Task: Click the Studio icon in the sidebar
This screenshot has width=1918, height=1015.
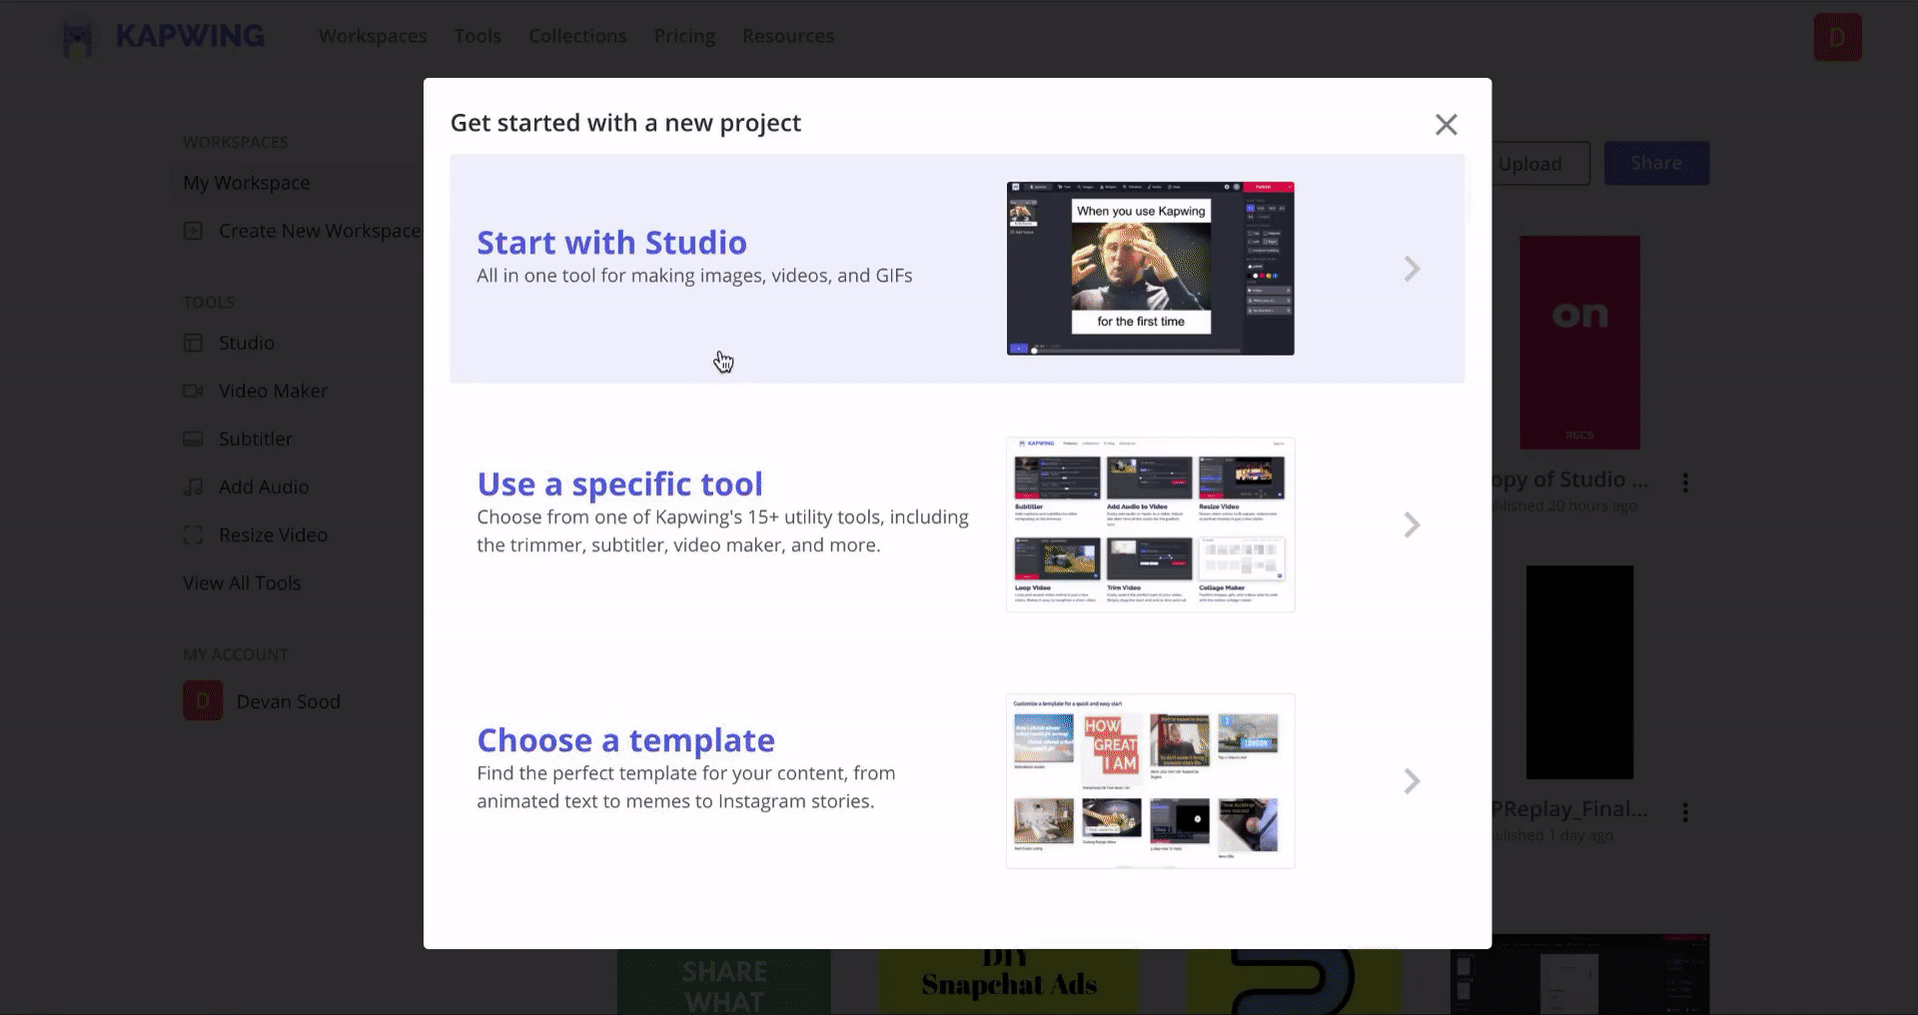Action: [x=193, y=343]
